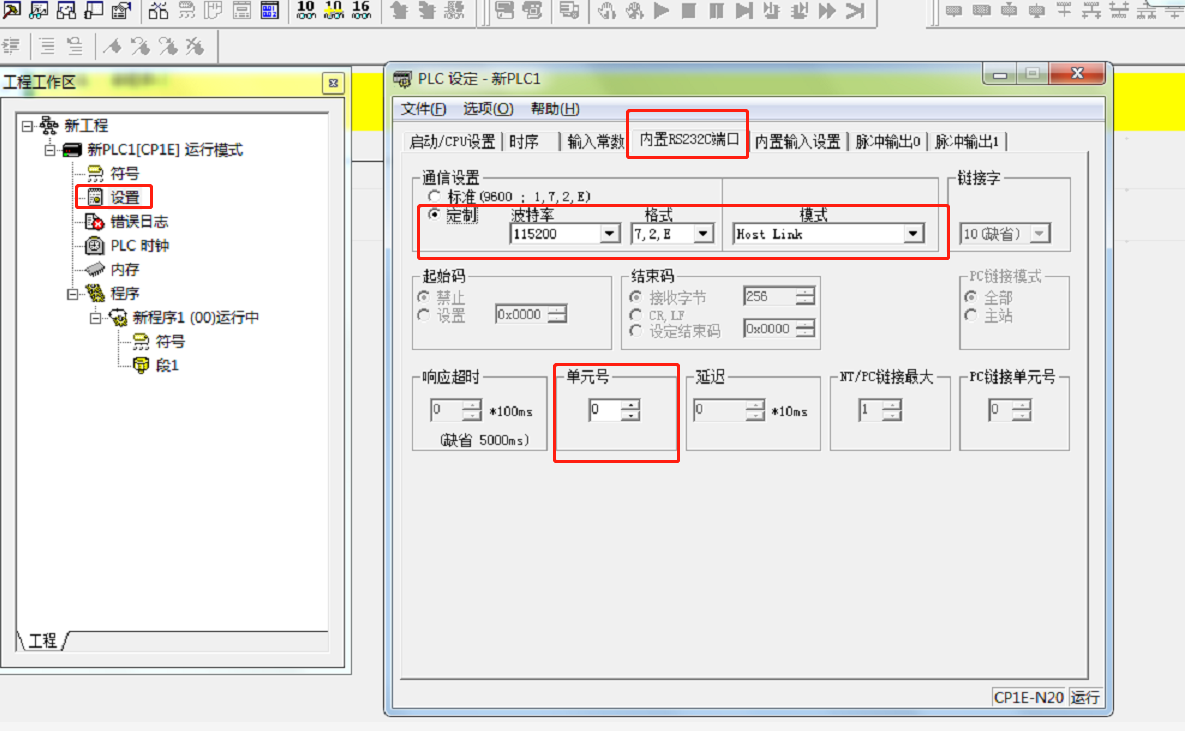Select the 设置 radio under 起始码

tap(423, 315)
